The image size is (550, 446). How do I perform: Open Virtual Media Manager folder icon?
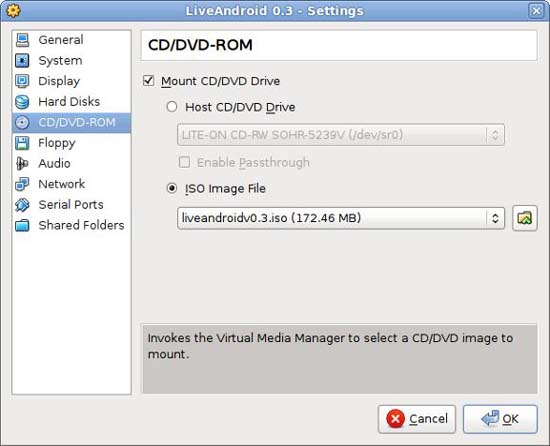(x=524, y=218)
